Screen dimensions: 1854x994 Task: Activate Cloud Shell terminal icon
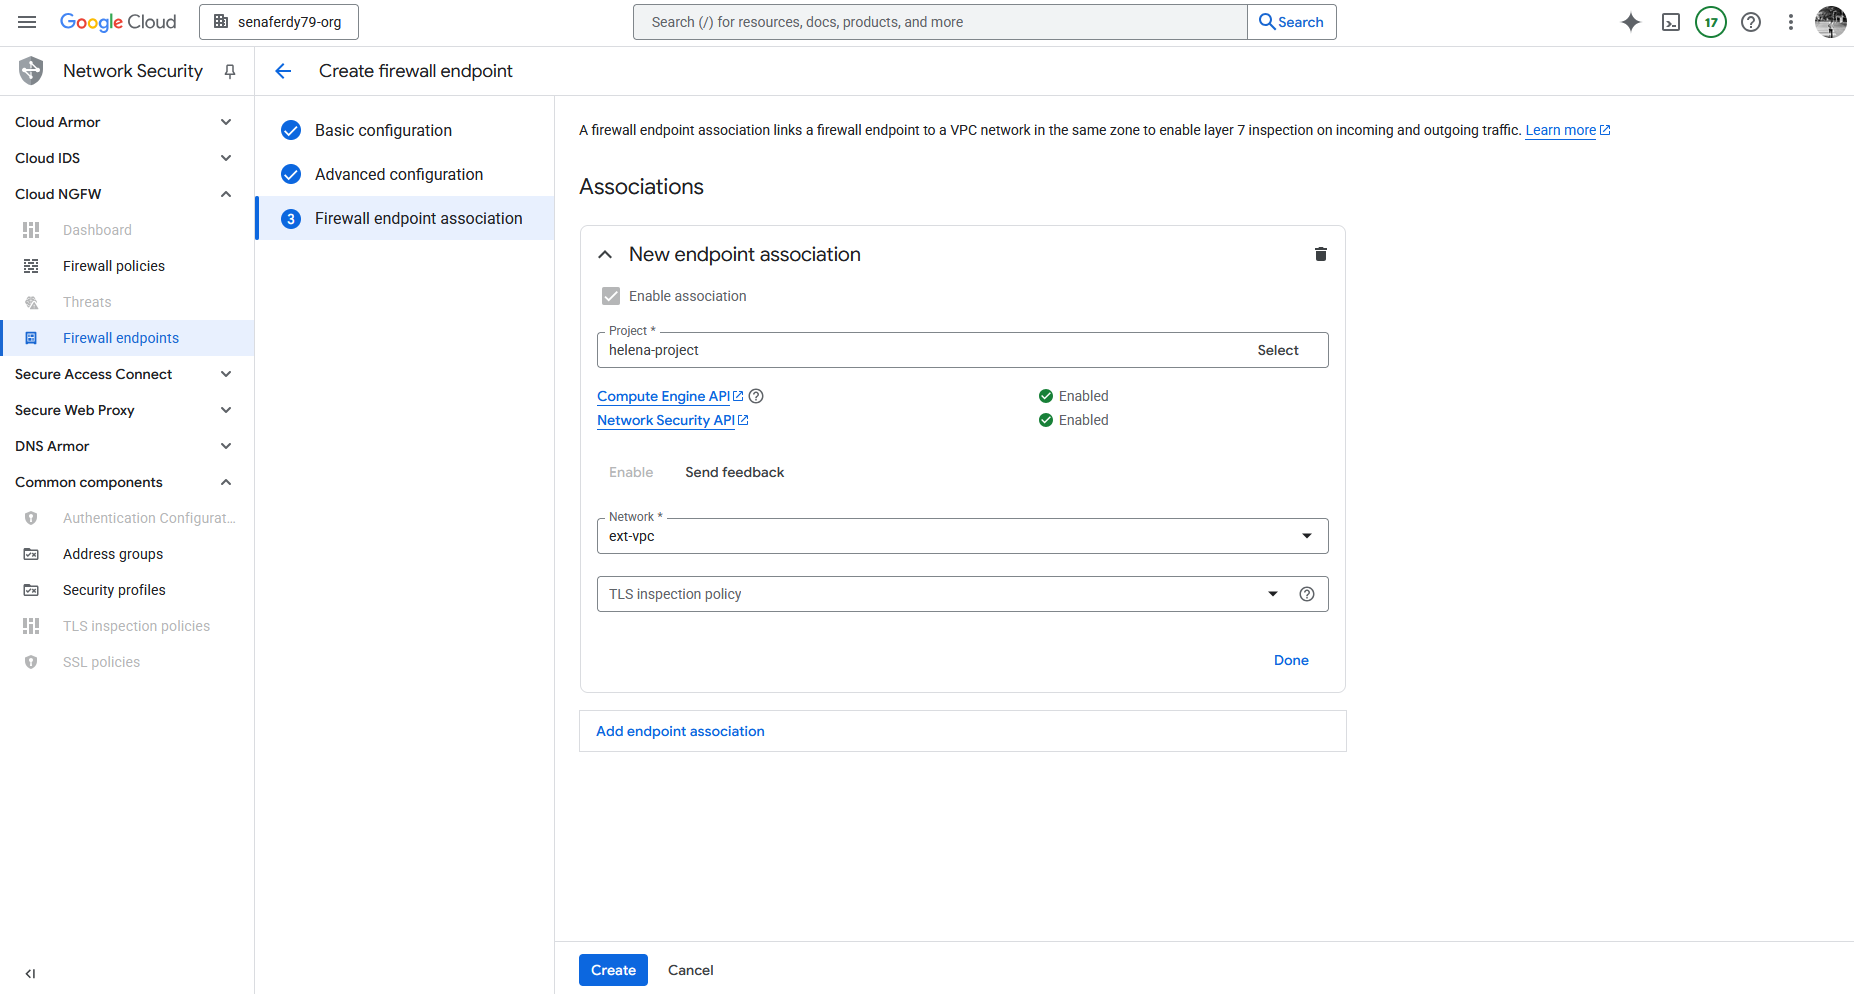(1670, 22)
